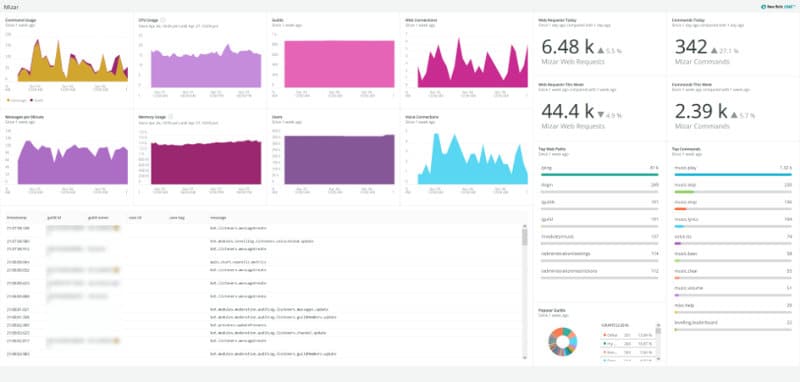This screenshot has width=800, height=382.
Task: Click the music.chart.repeatAll.metrics log message
Action: click(x=238, y=262)
